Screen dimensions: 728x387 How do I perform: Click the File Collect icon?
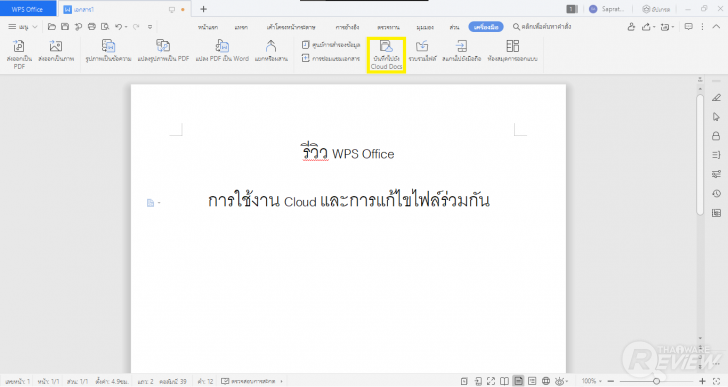click(422, 51)
